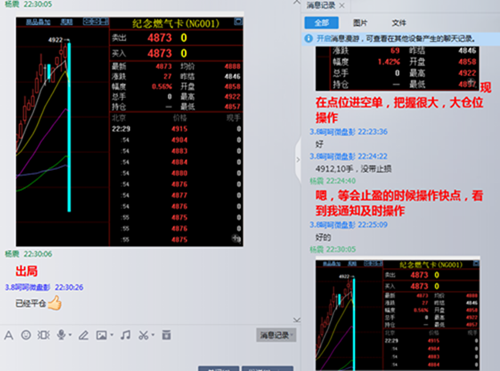Expand the picture options dropdown arrow
The height and width of the screenshot is (371, 500).
pyautogui.click(x=112, y=335)
